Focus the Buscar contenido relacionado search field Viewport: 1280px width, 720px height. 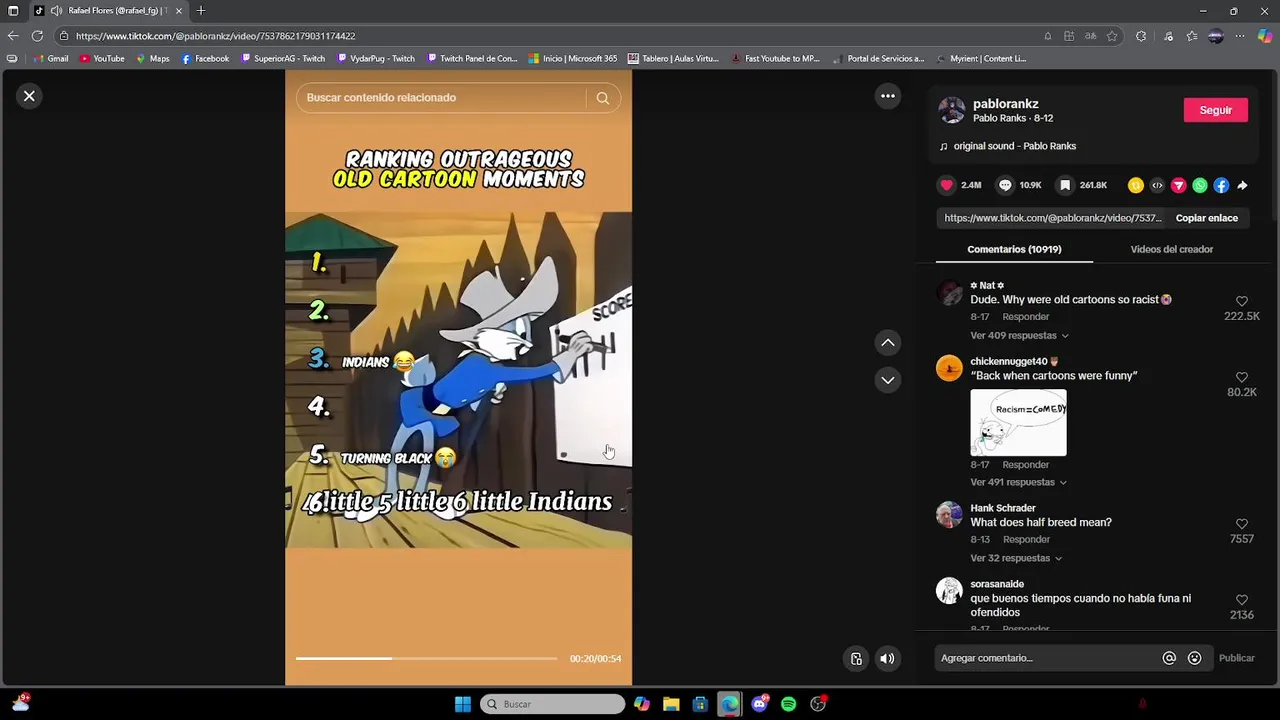(x=440, y=98)
